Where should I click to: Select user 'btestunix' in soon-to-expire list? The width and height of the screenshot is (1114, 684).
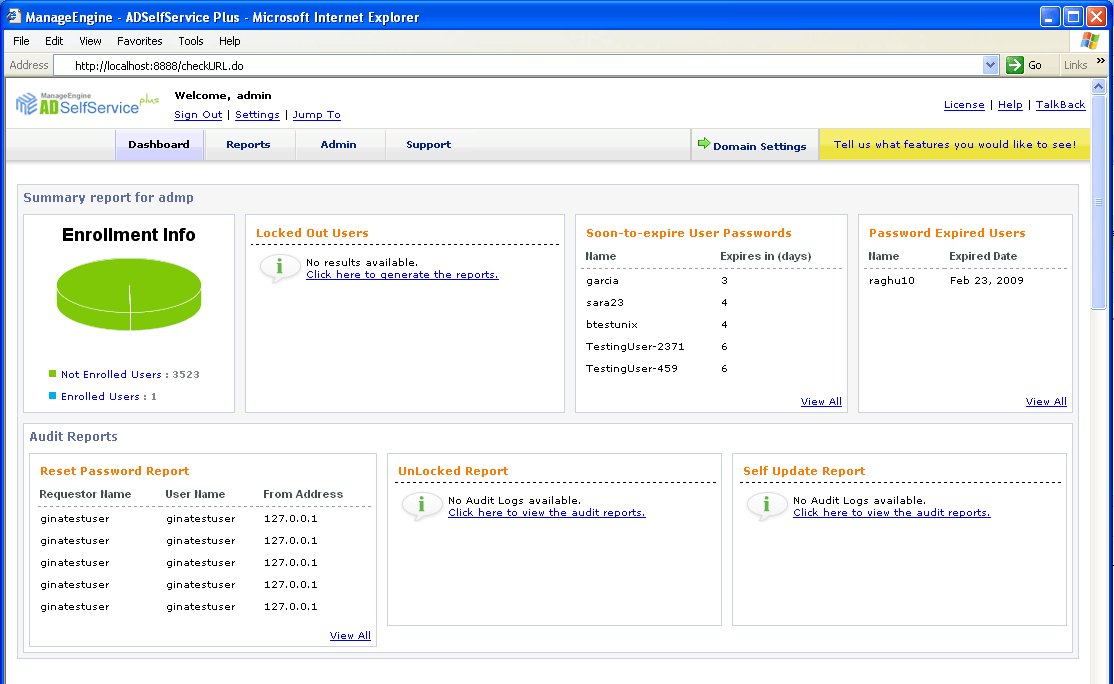tap(612, 325)
